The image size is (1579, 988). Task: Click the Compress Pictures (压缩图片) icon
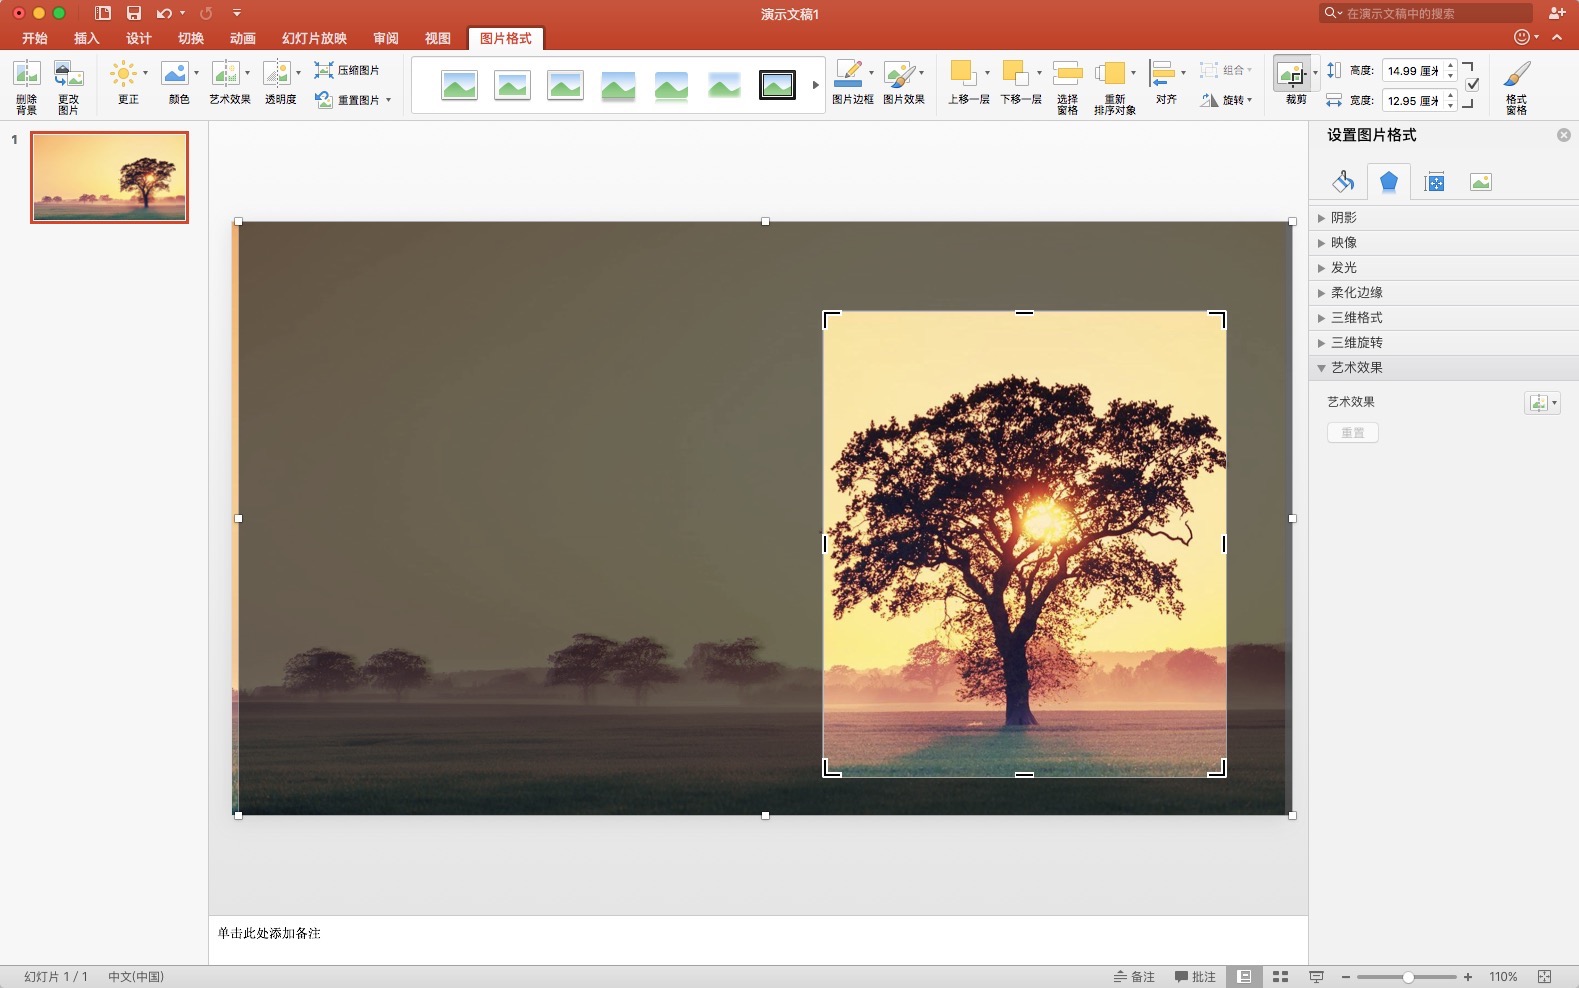(324, 70)
